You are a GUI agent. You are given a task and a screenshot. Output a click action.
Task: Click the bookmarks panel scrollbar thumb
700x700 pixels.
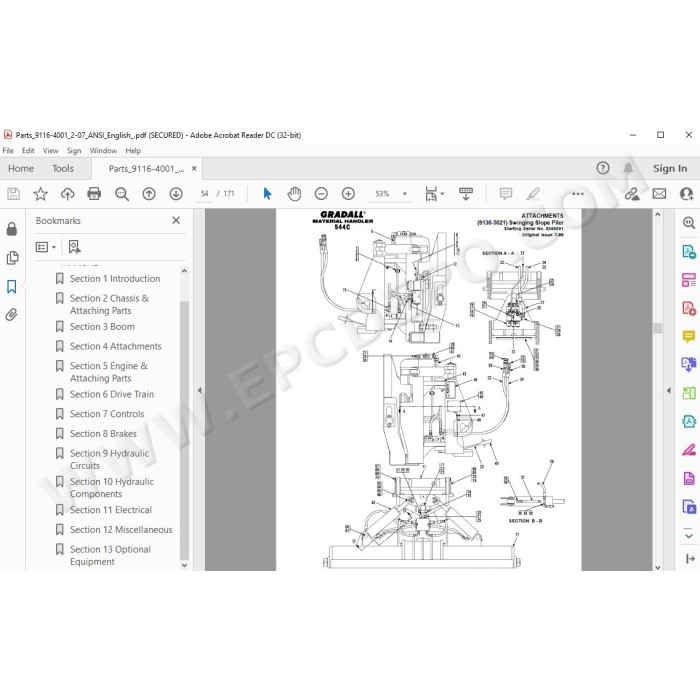[184, 430]
